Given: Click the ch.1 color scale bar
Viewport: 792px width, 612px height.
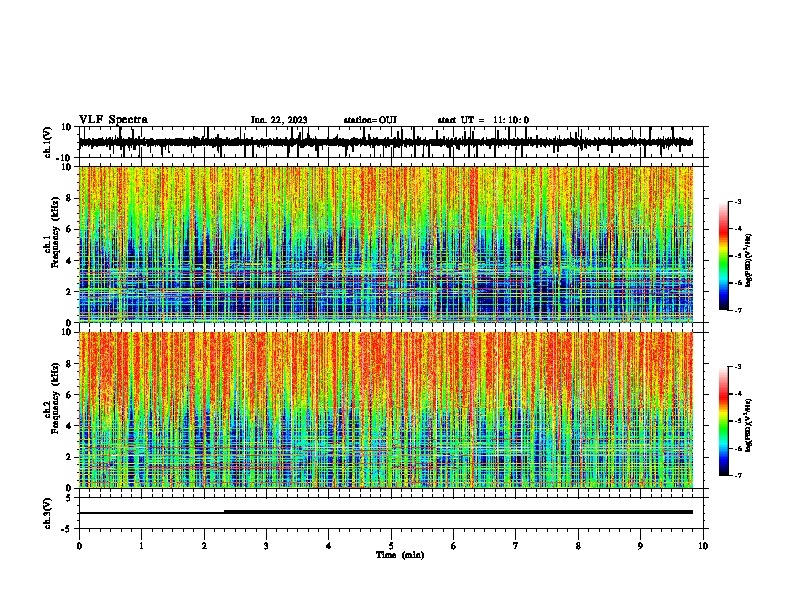Looking at the screenshot, I should pyautogui.click(x=723, y=256).
